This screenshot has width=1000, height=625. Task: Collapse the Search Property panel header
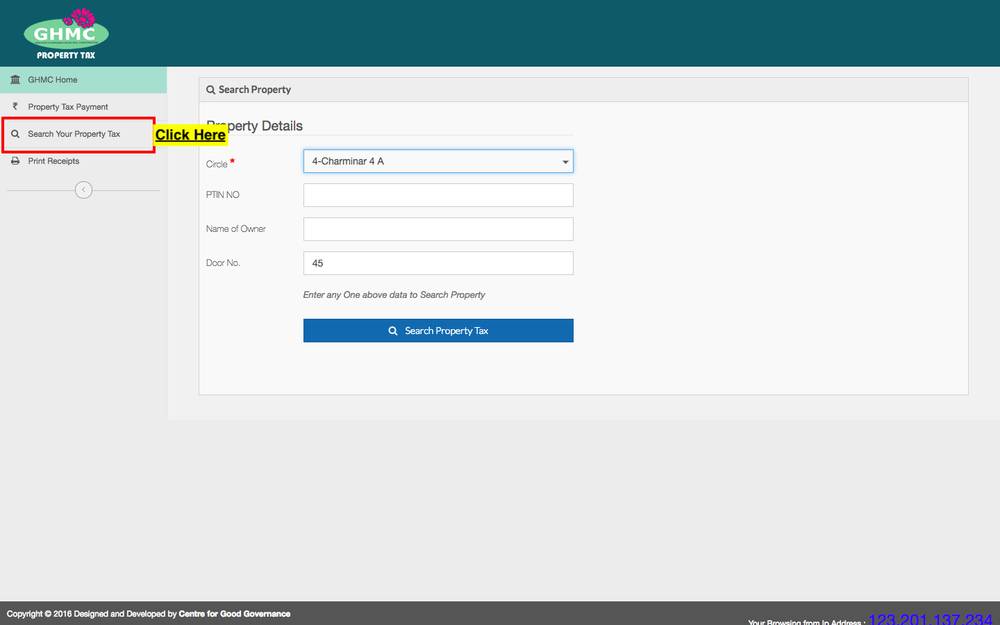click(x=249, y=89)
